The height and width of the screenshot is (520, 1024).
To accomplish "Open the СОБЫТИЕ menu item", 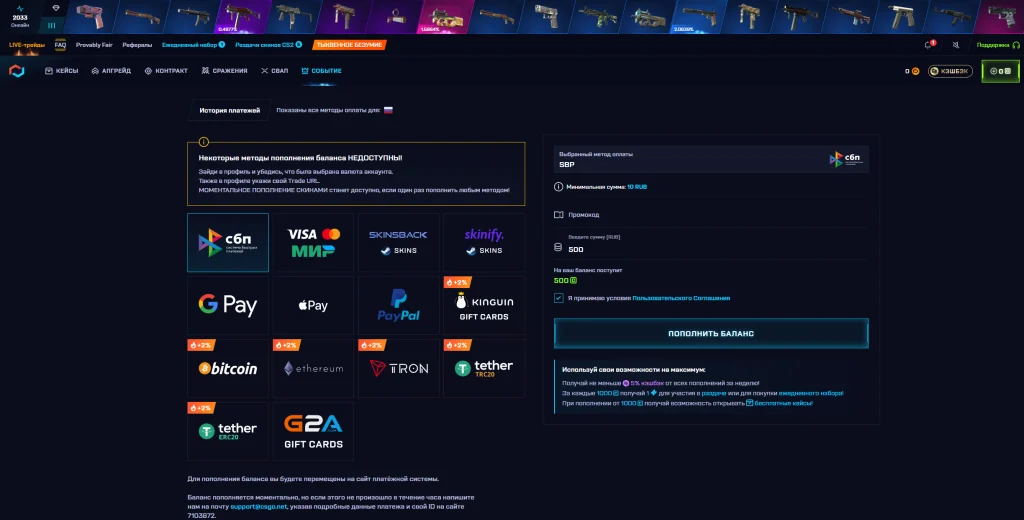I will (321, 71).
